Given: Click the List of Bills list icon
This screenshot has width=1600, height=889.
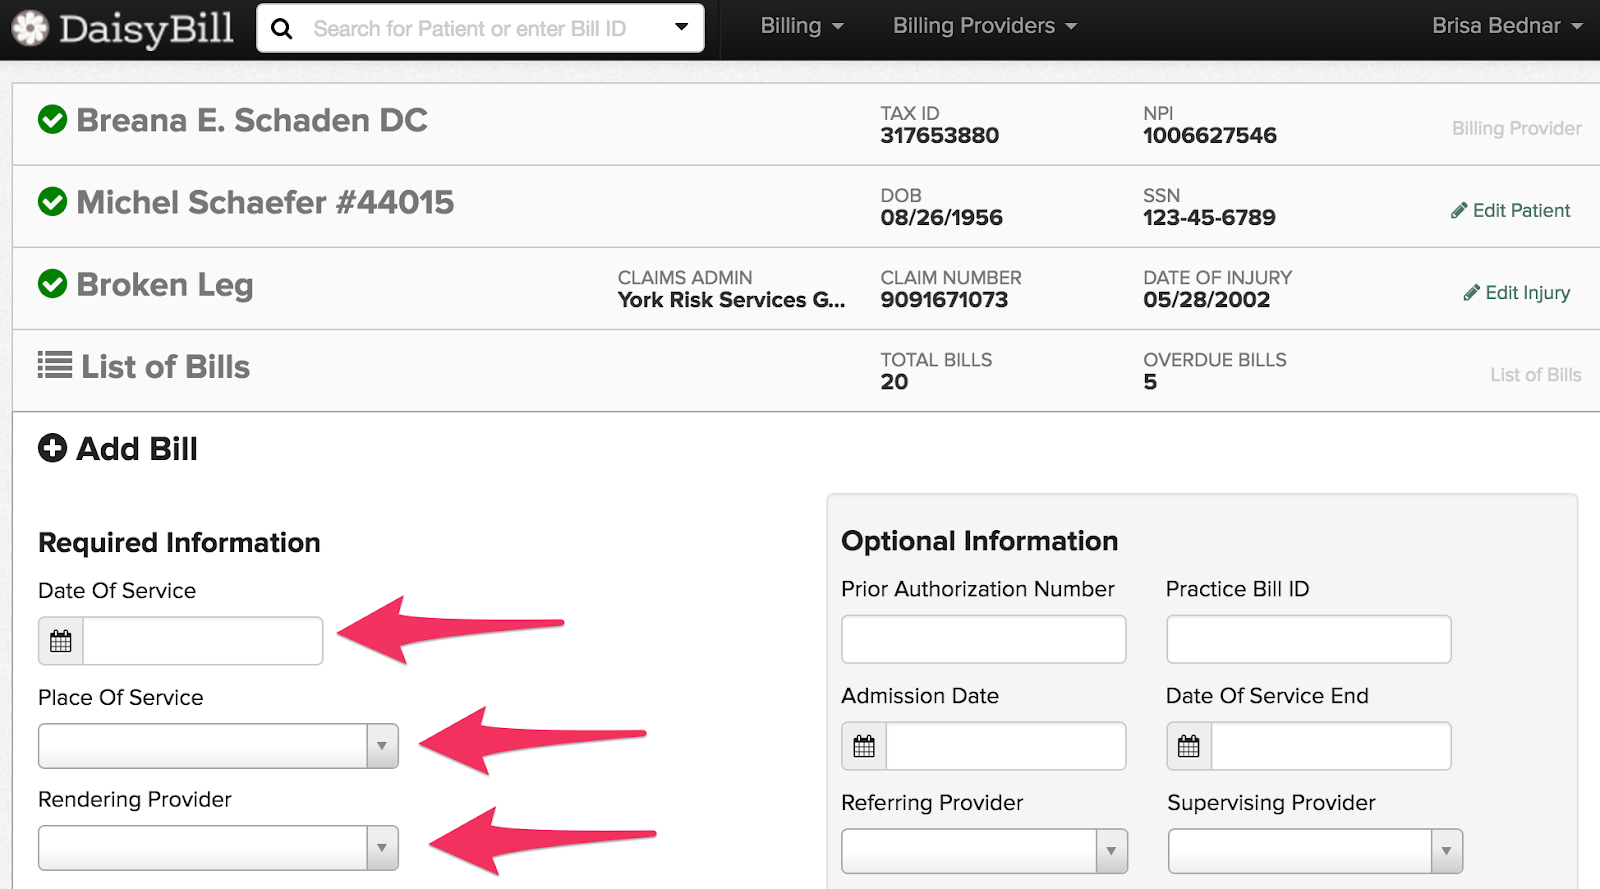Looking at the screenshot, I should [55, 365].
